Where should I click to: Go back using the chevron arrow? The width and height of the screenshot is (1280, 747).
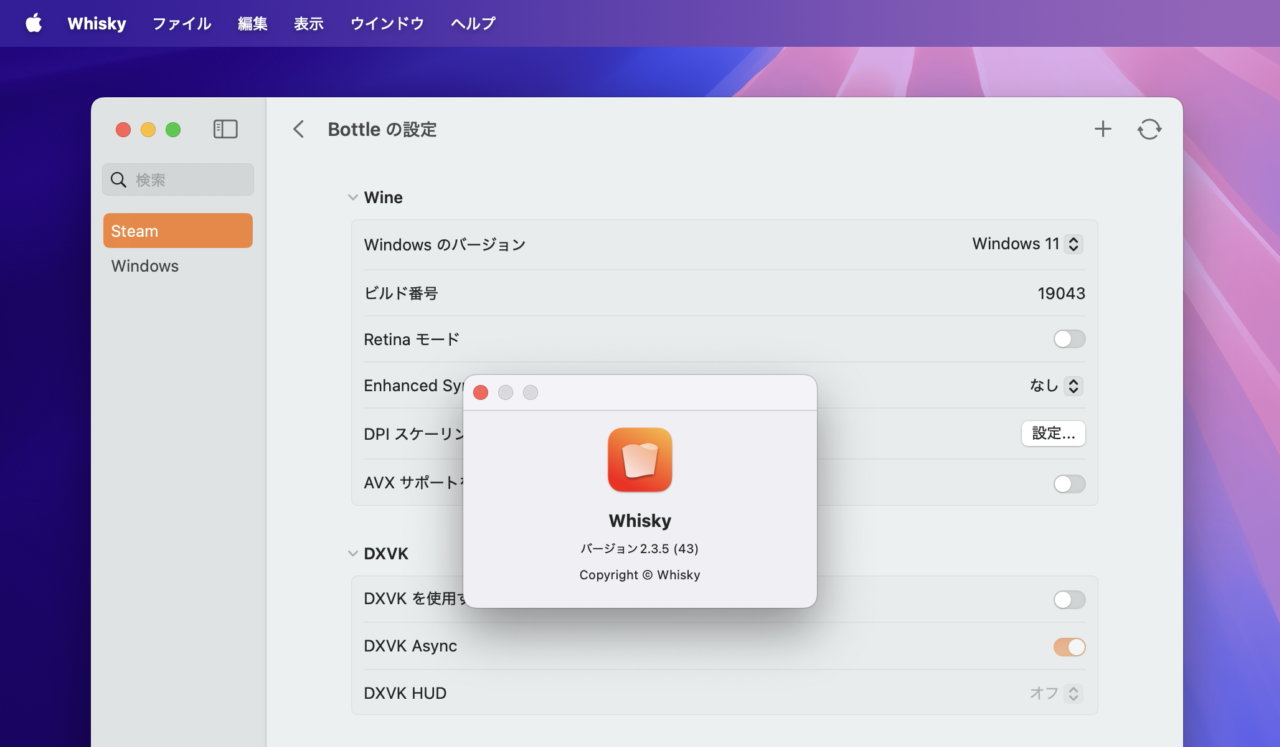298,129
